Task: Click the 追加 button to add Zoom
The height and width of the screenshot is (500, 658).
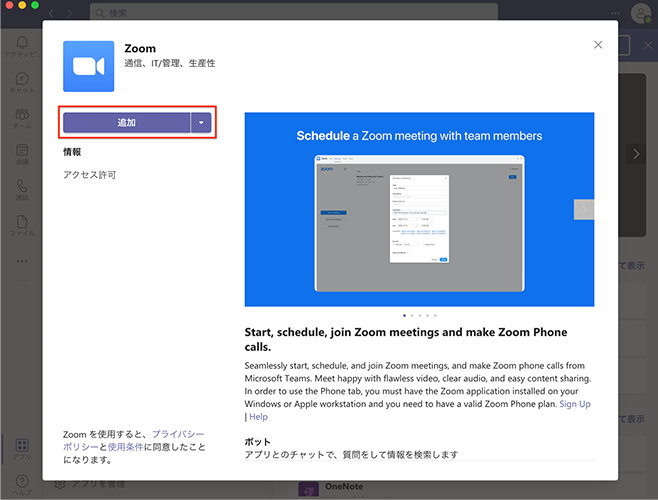Action: [126, 123]
